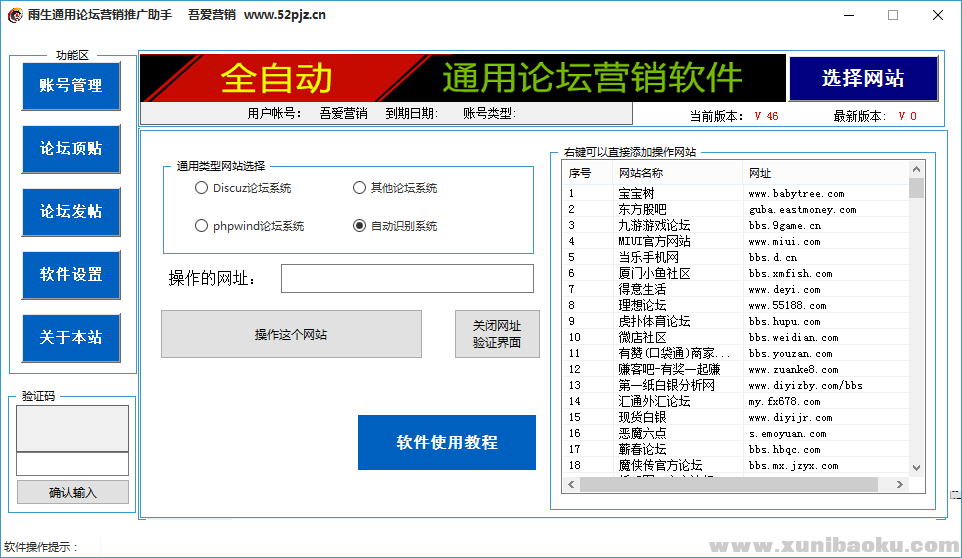The height and width of the screenshot is (558, 962).
Task: Select the phpwind论坛系统 radio option
Action: click(202, 226)
